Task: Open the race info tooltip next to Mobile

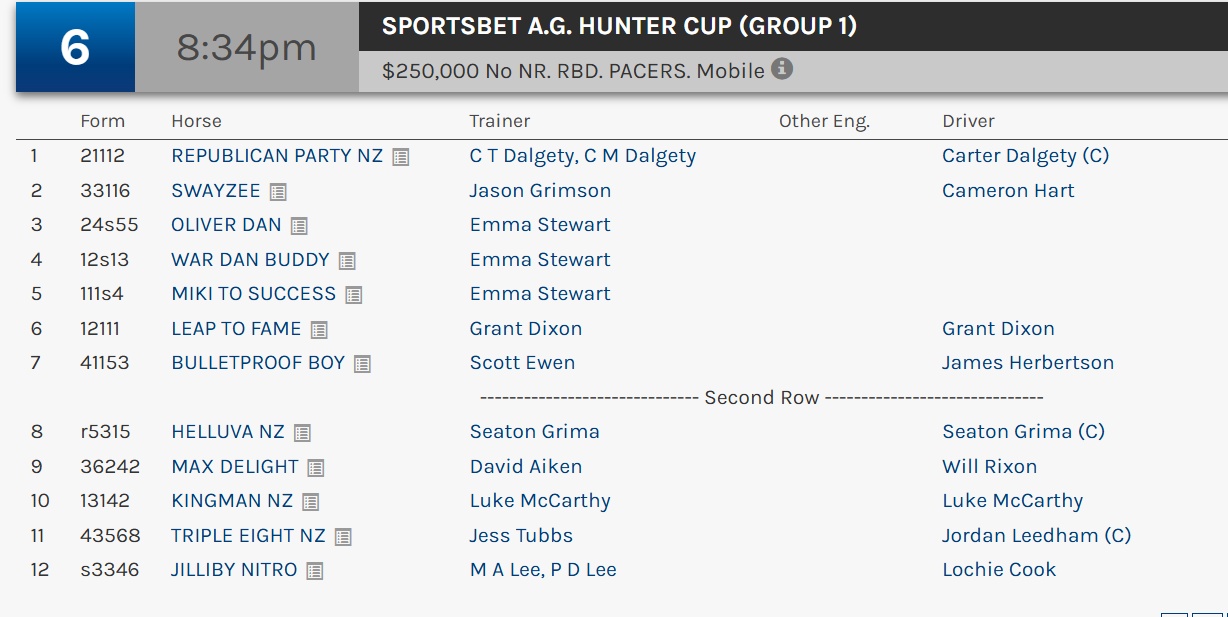Action: pos(782,69)
